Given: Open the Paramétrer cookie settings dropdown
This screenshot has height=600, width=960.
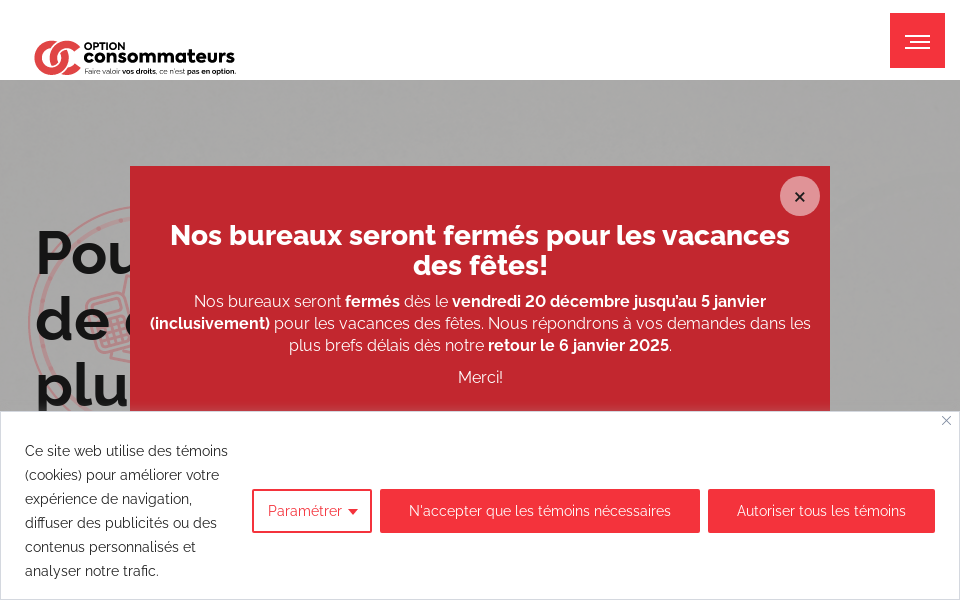Looking at the screenshot, I should point(311,510).
